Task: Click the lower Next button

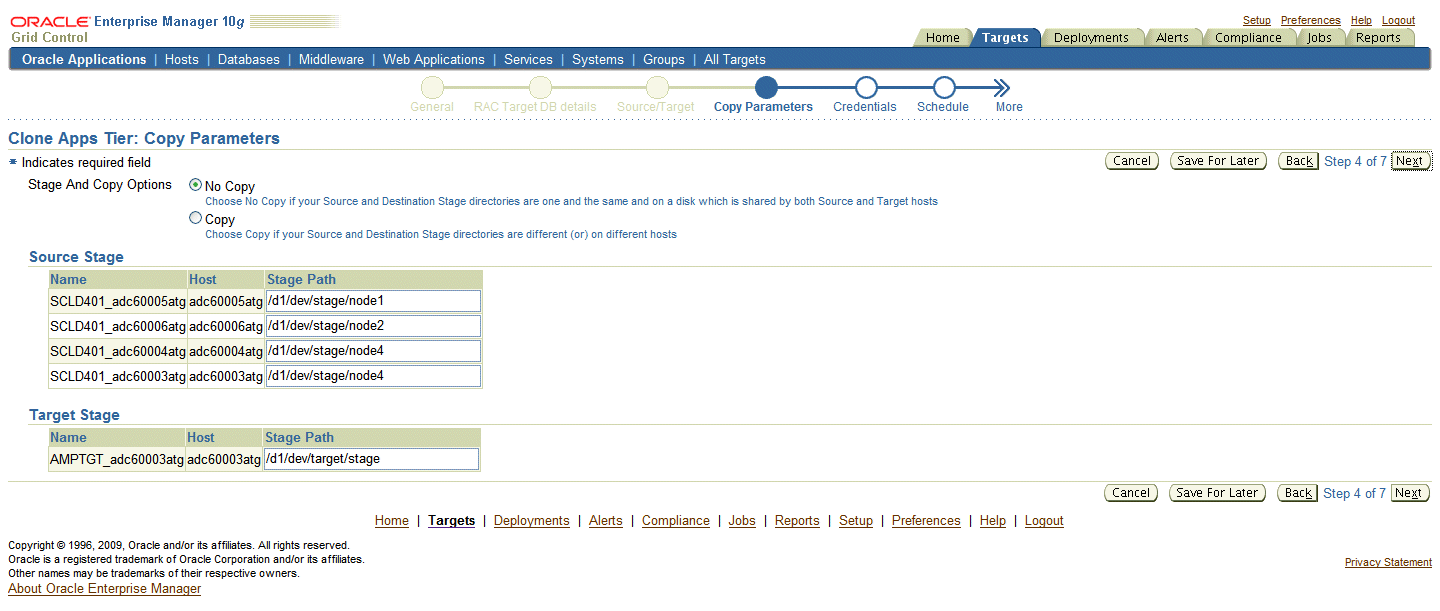Action: pyautogui.click(x=1409, y=493)
